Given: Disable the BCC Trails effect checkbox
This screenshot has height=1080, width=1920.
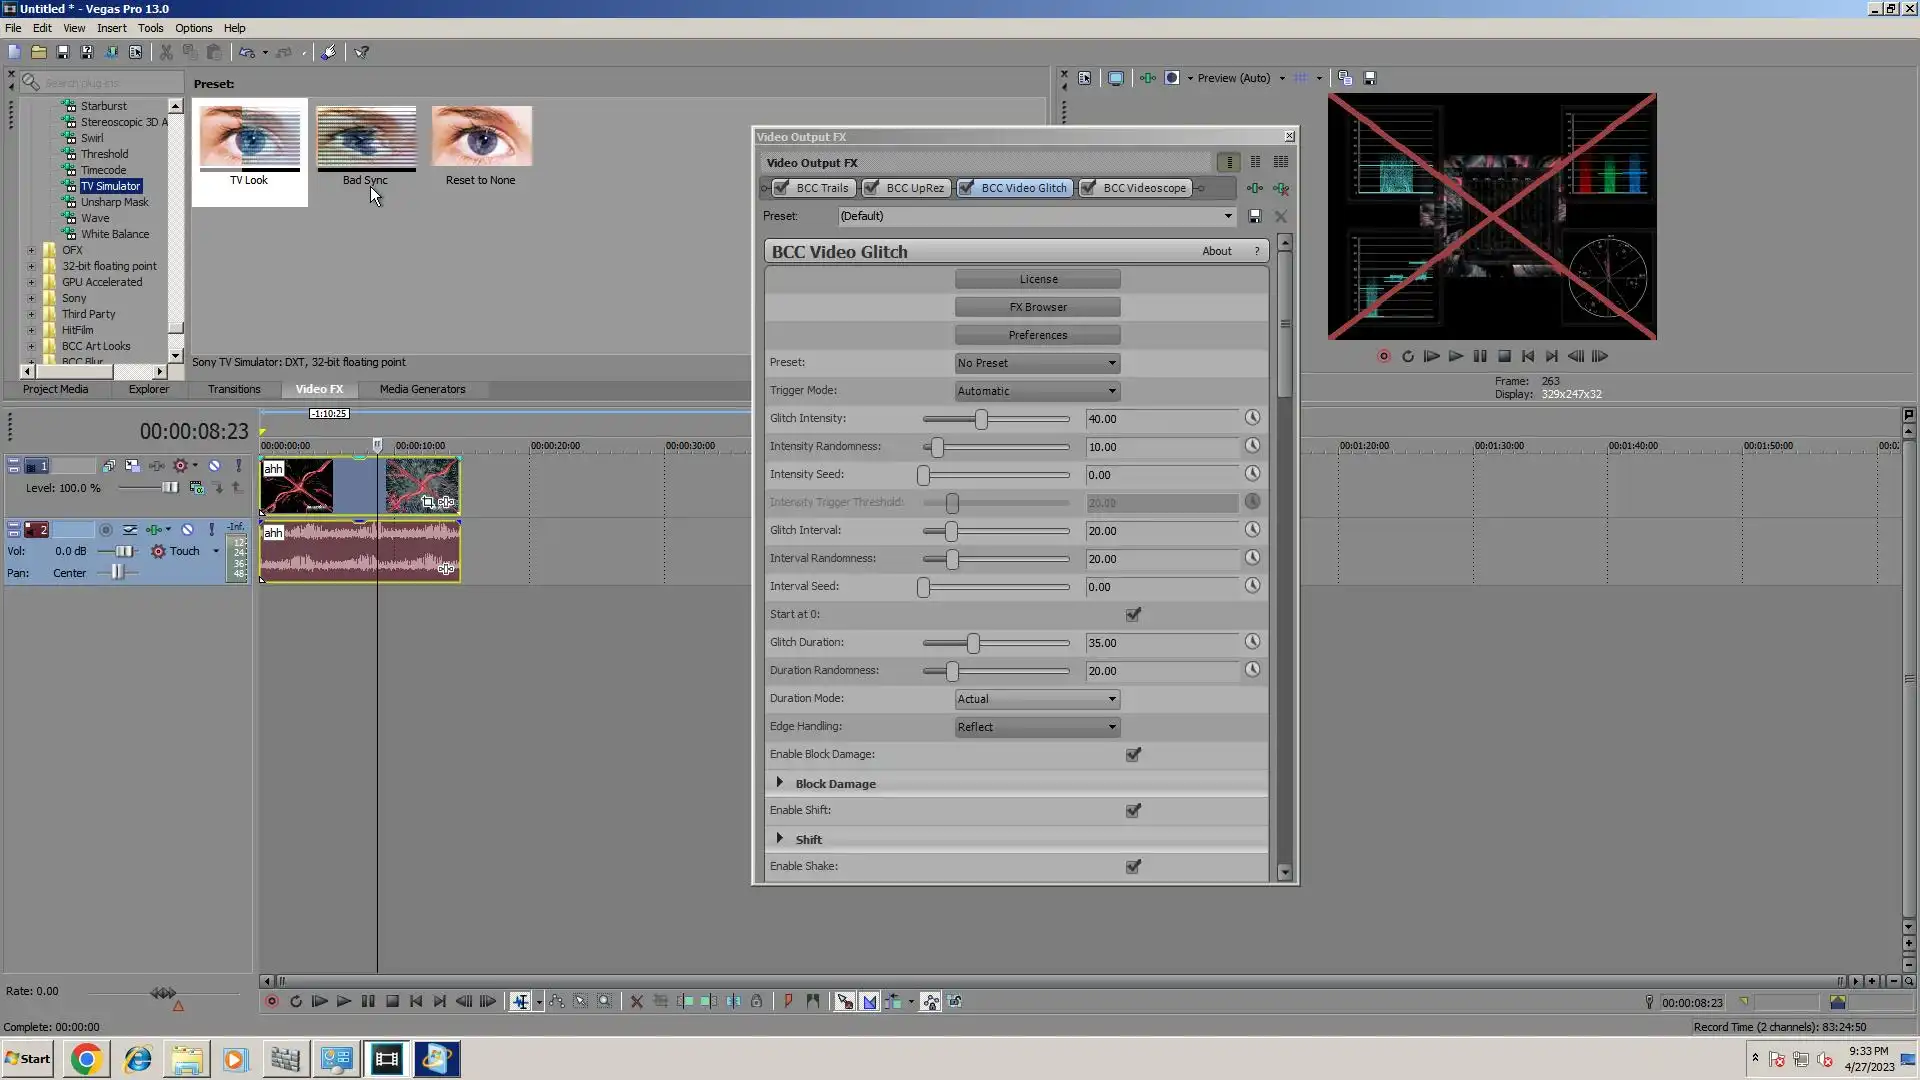Looking at the screenshot, I should (x=782, y=188).
